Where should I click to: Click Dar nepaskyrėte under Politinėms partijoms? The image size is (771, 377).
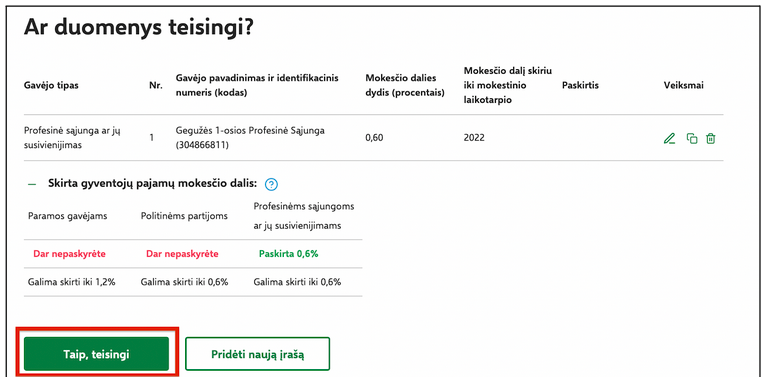coord(182,254)
